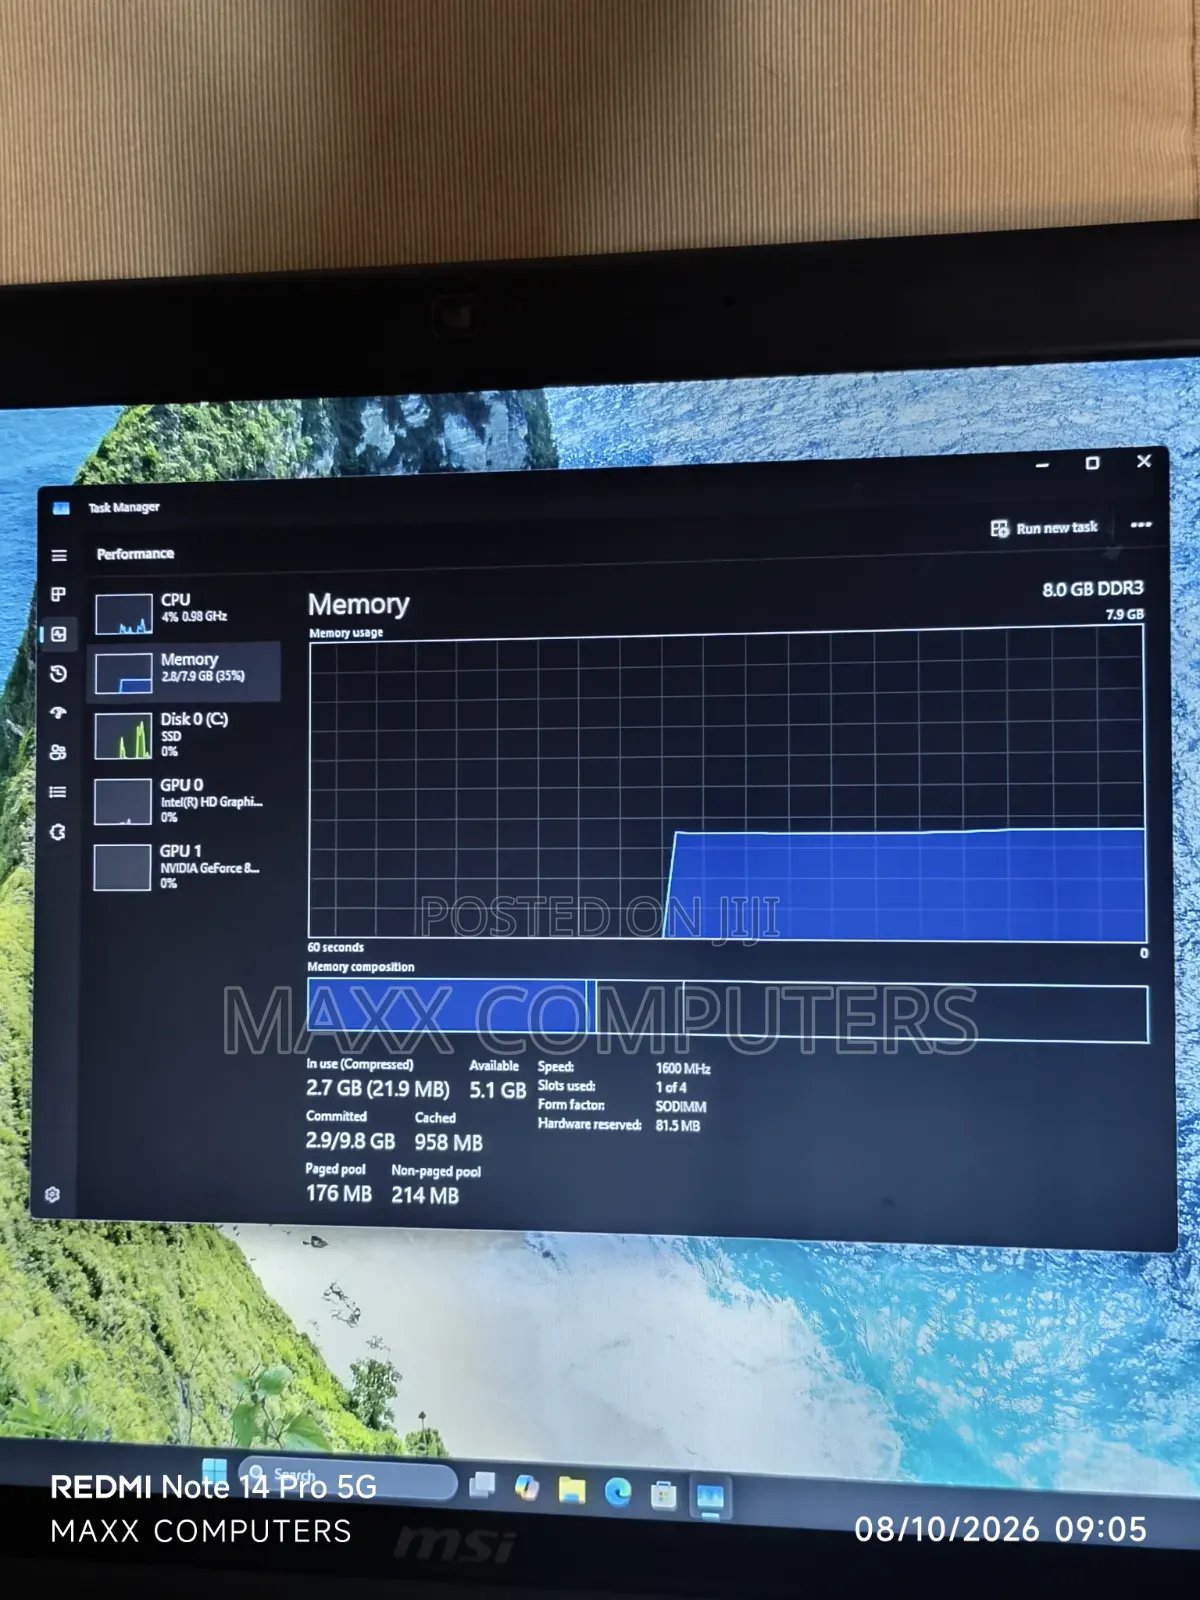Click the paged pool value "176 MB"
1200x1600 pixels.
pyautogui.click(x=338, y=1193)
